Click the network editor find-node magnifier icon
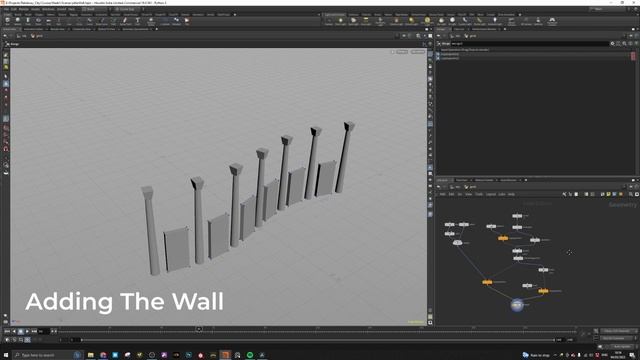 click(630, 194)
